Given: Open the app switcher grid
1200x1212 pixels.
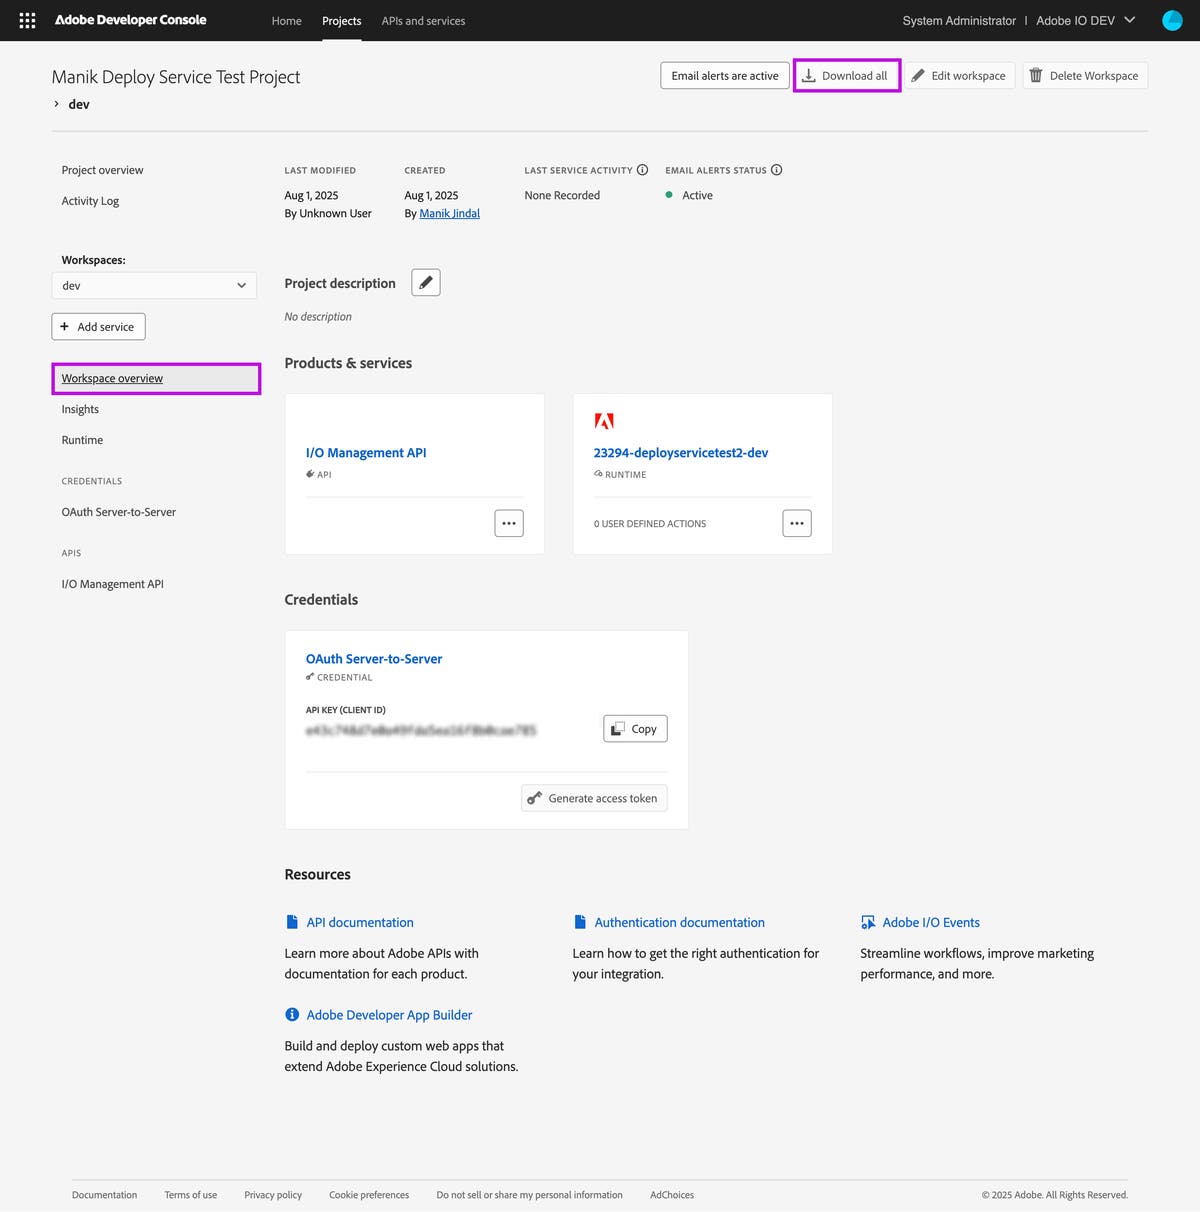Looking at the screenshot, I should [26, 20].
